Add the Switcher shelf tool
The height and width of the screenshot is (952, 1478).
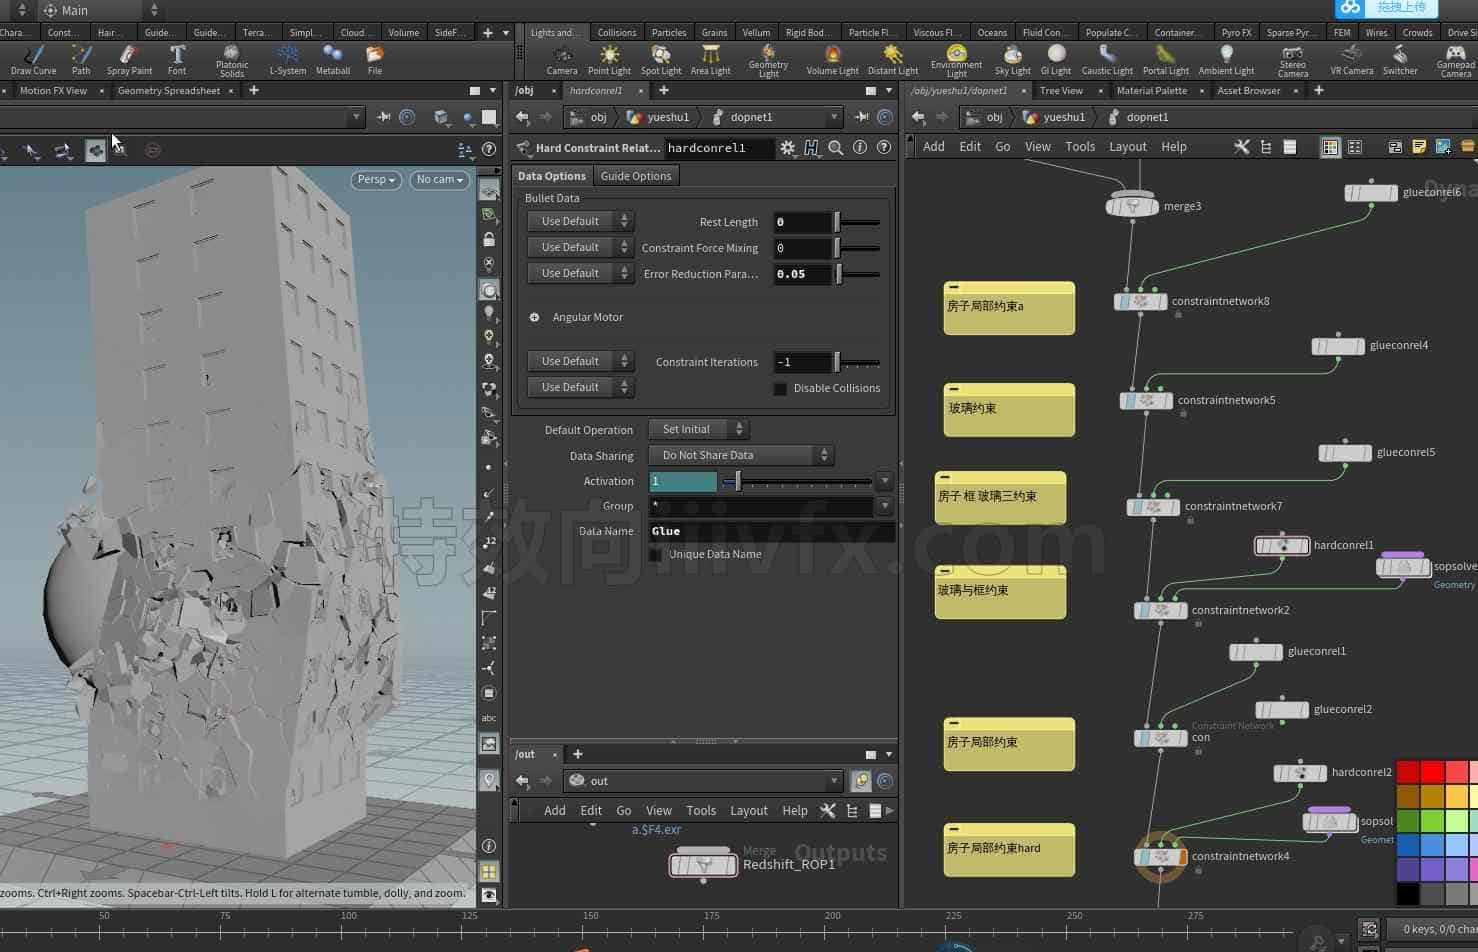(x=1400, y=59)
